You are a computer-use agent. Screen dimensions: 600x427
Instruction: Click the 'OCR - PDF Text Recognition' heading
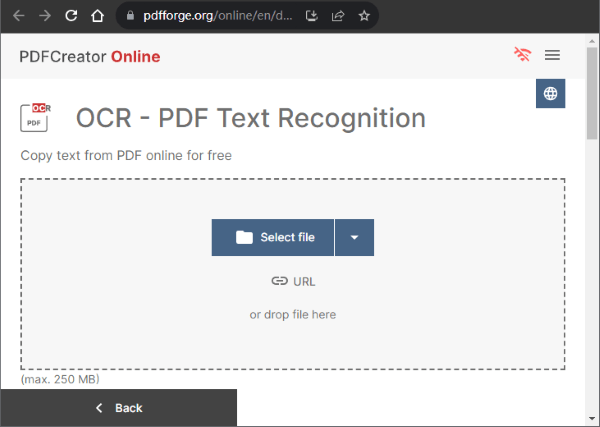(251, 118)
